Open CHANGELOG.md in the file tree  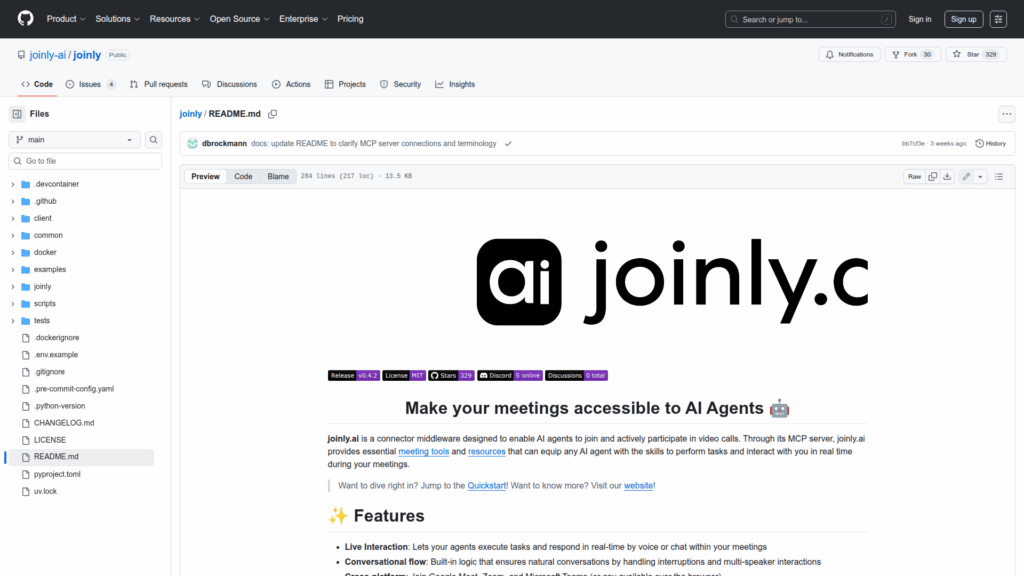tap(64, 423)
